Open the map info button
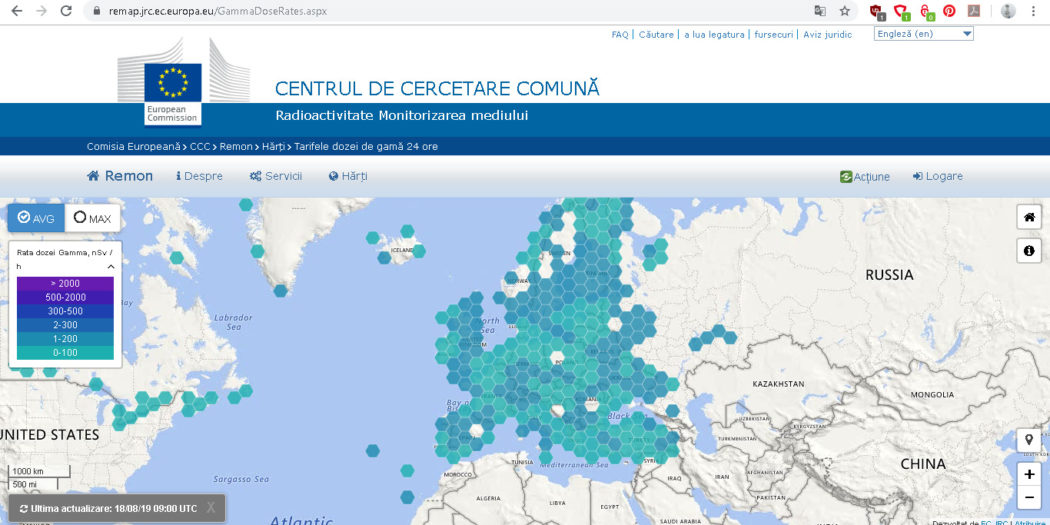Viewport: 1050px width, 525px height. pyautogui.click(x=1028, y=250)
